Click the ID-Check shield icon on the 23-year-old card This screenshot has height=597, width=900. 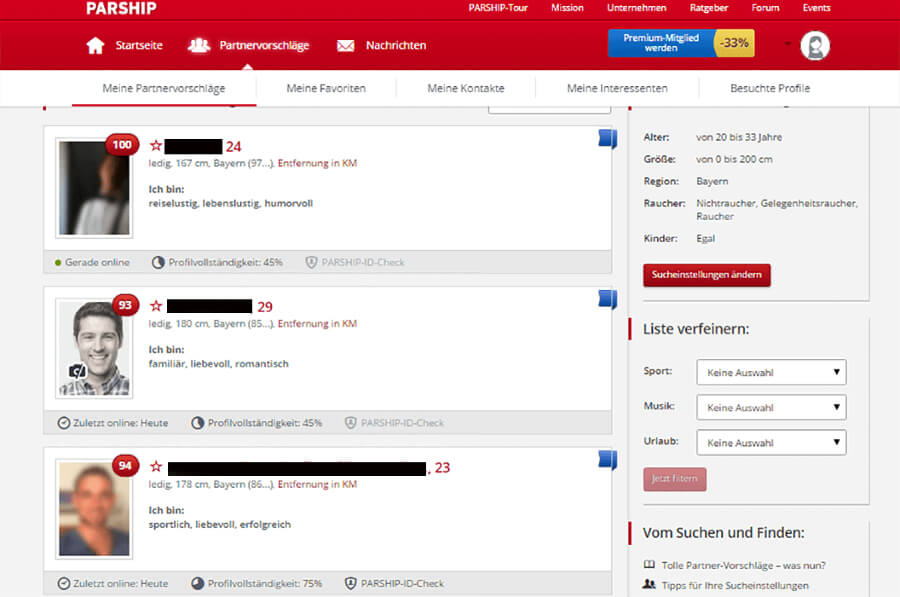click(350, 583)
